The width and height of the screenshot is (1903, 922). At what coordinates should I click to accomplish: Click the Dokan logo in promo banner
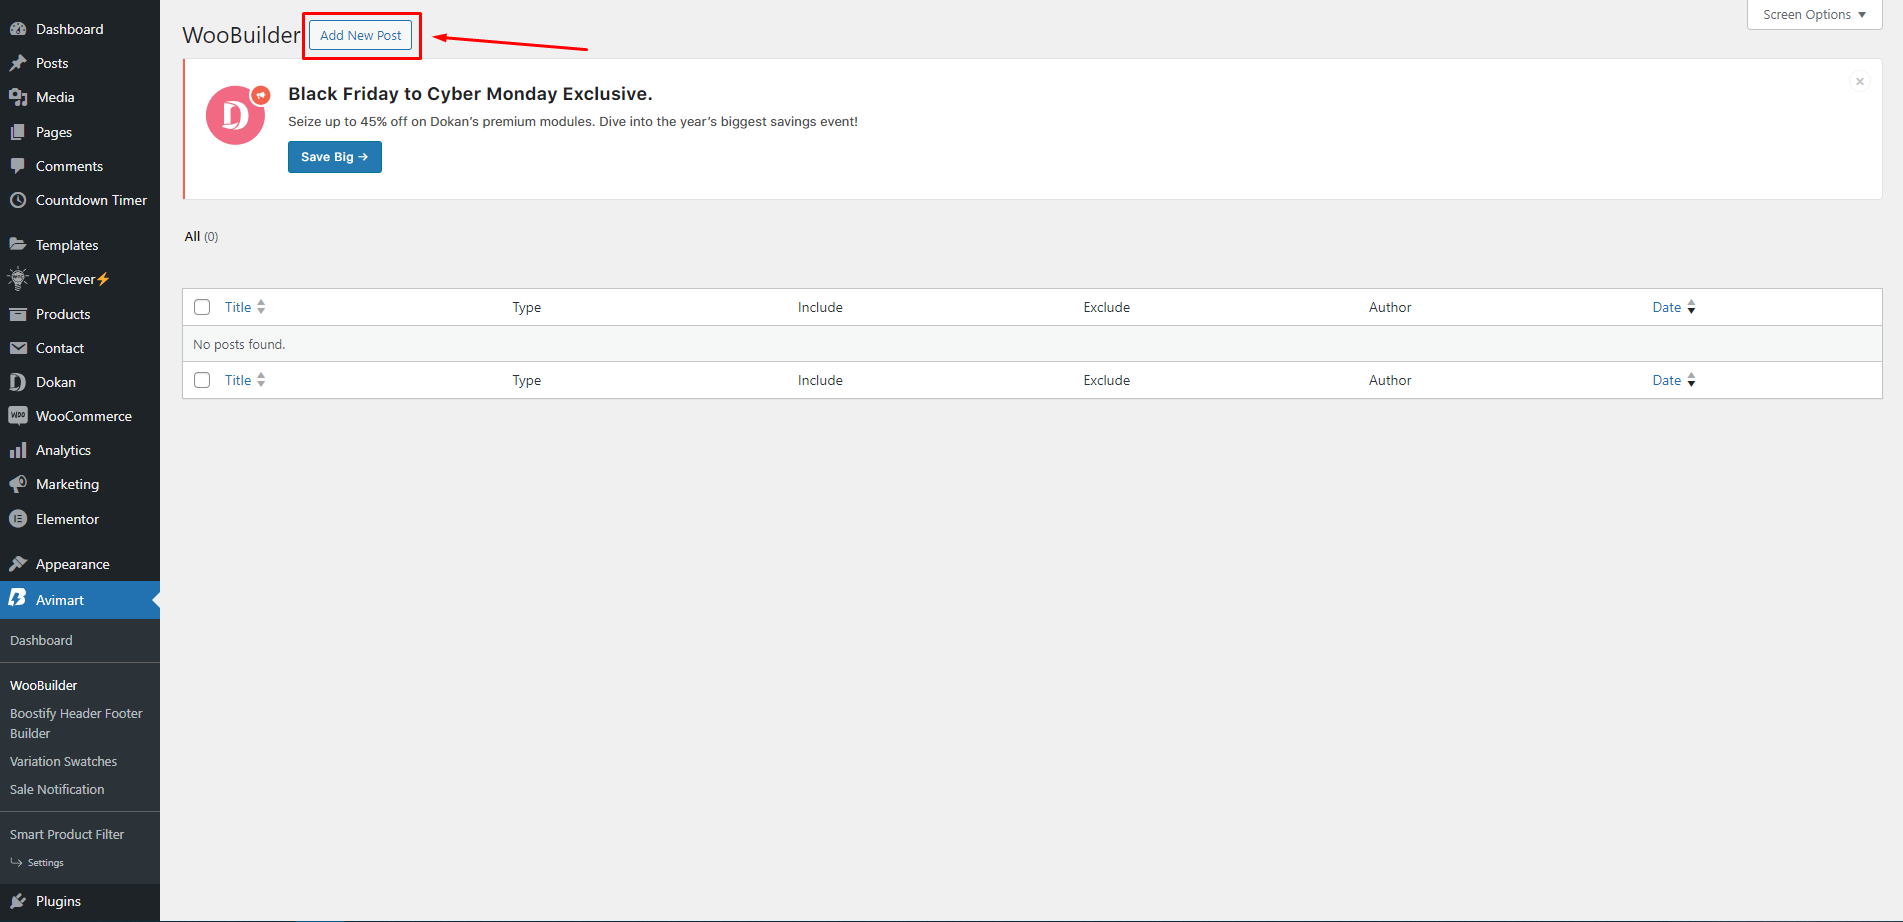click(236, 114)
